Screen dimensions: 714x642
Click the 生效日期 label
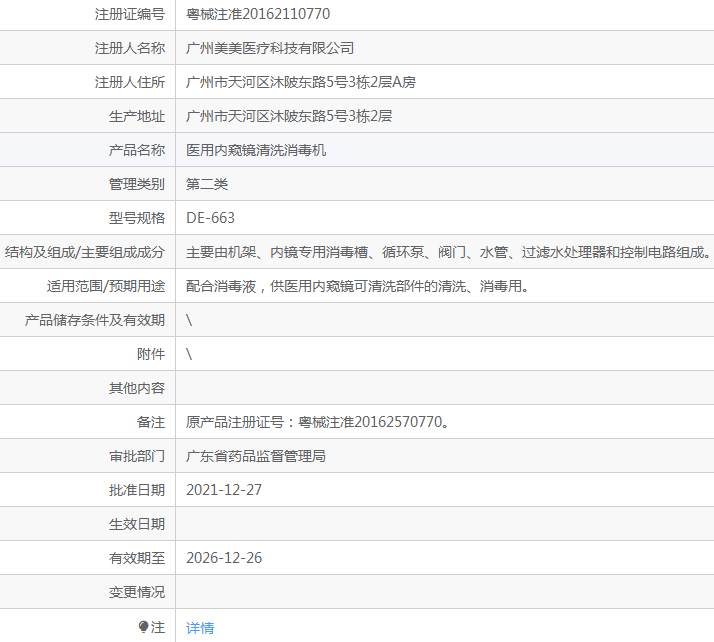pos(137,524)
